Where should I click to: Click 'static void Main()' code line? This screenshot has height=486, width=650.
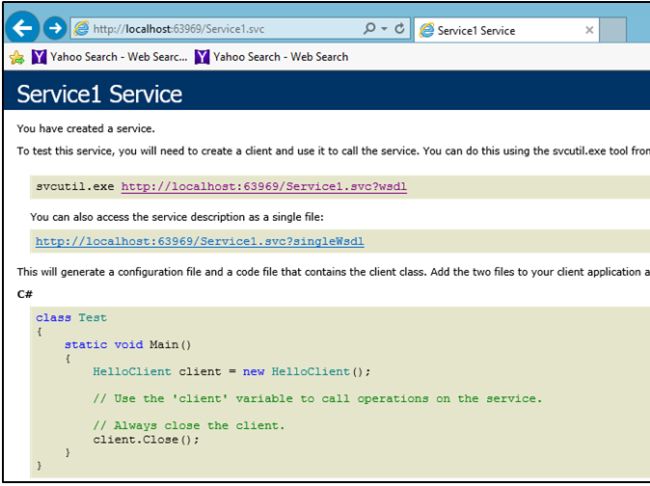point(128,345)
